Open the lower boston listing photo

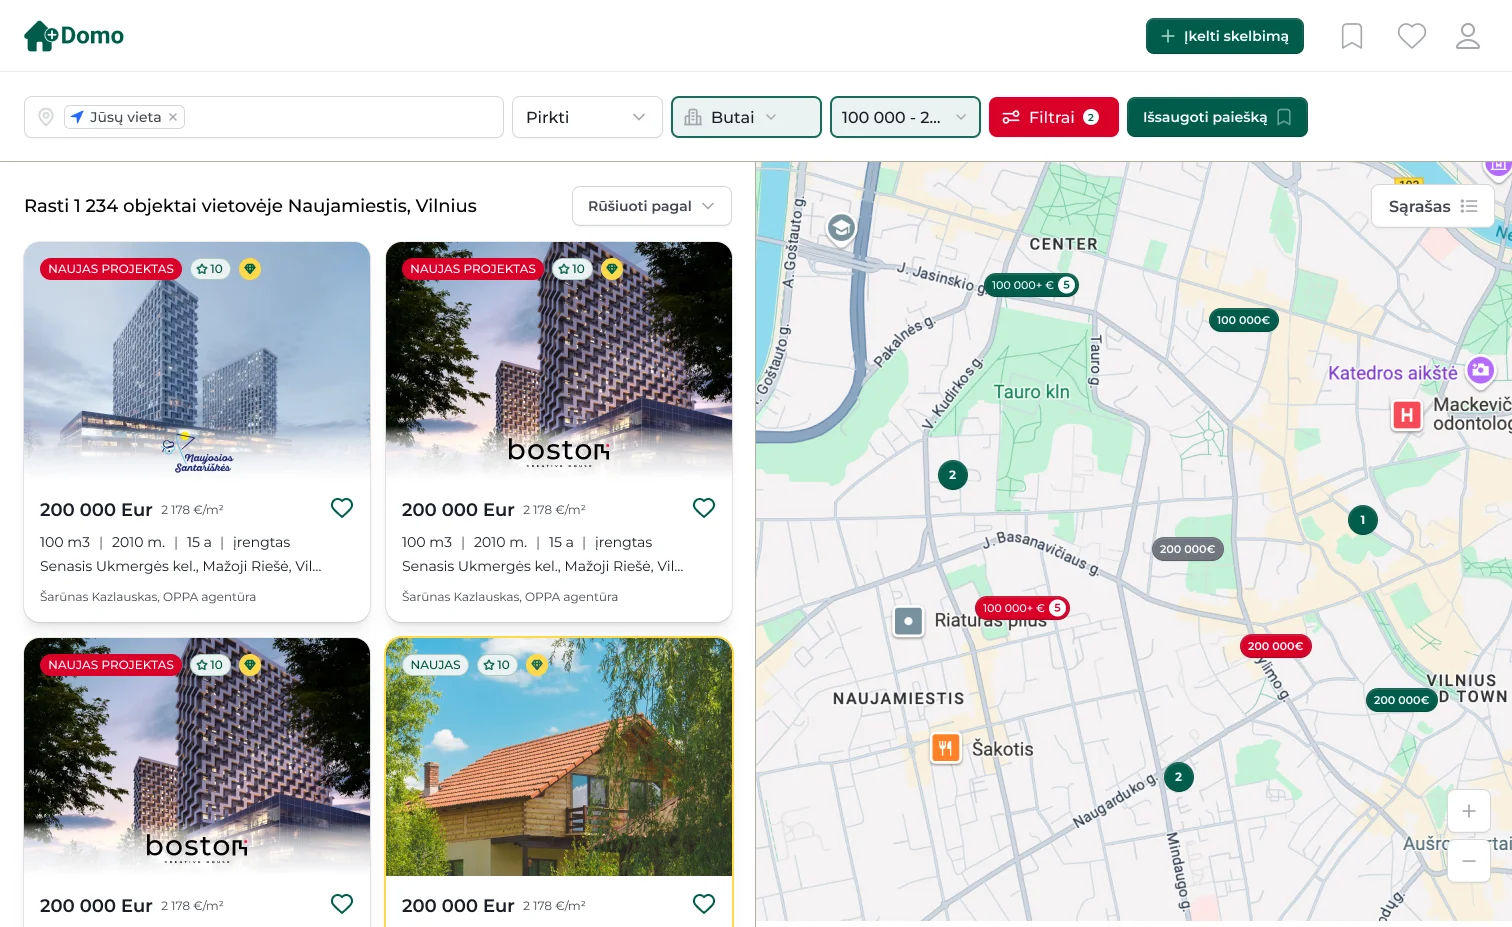197,757
